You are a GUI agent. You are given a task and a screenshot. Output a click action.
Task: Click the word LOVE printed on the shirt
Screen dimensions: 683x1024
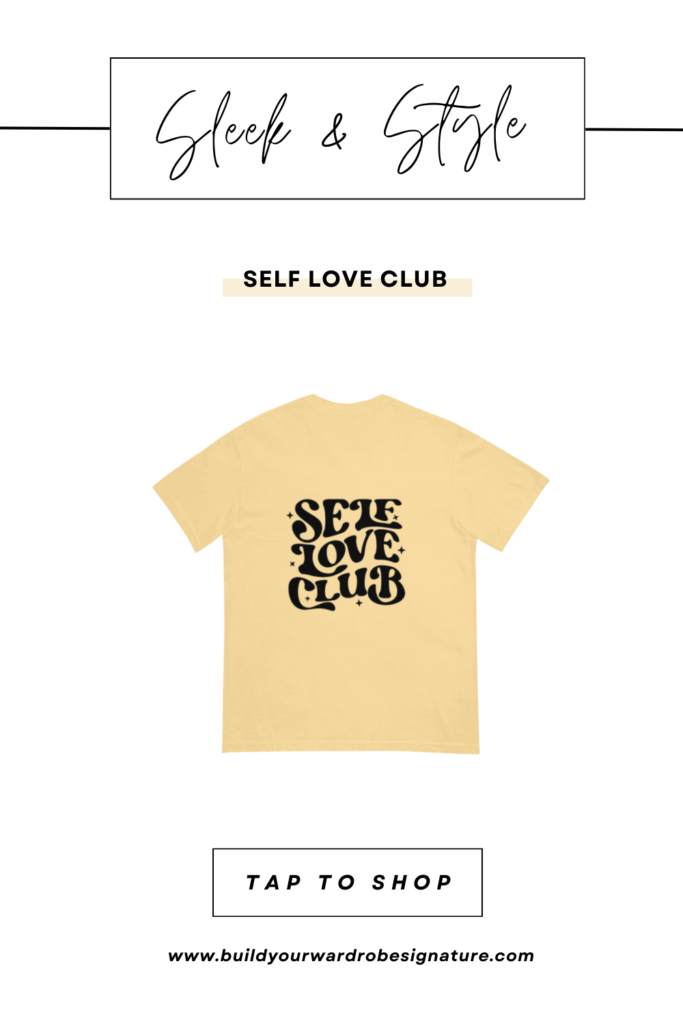[346, 553]
